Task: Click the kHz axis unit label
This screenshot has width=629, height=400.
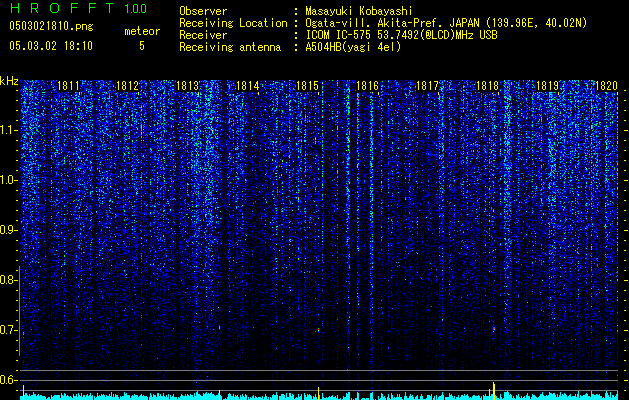Action: click(x=9, y=81)
